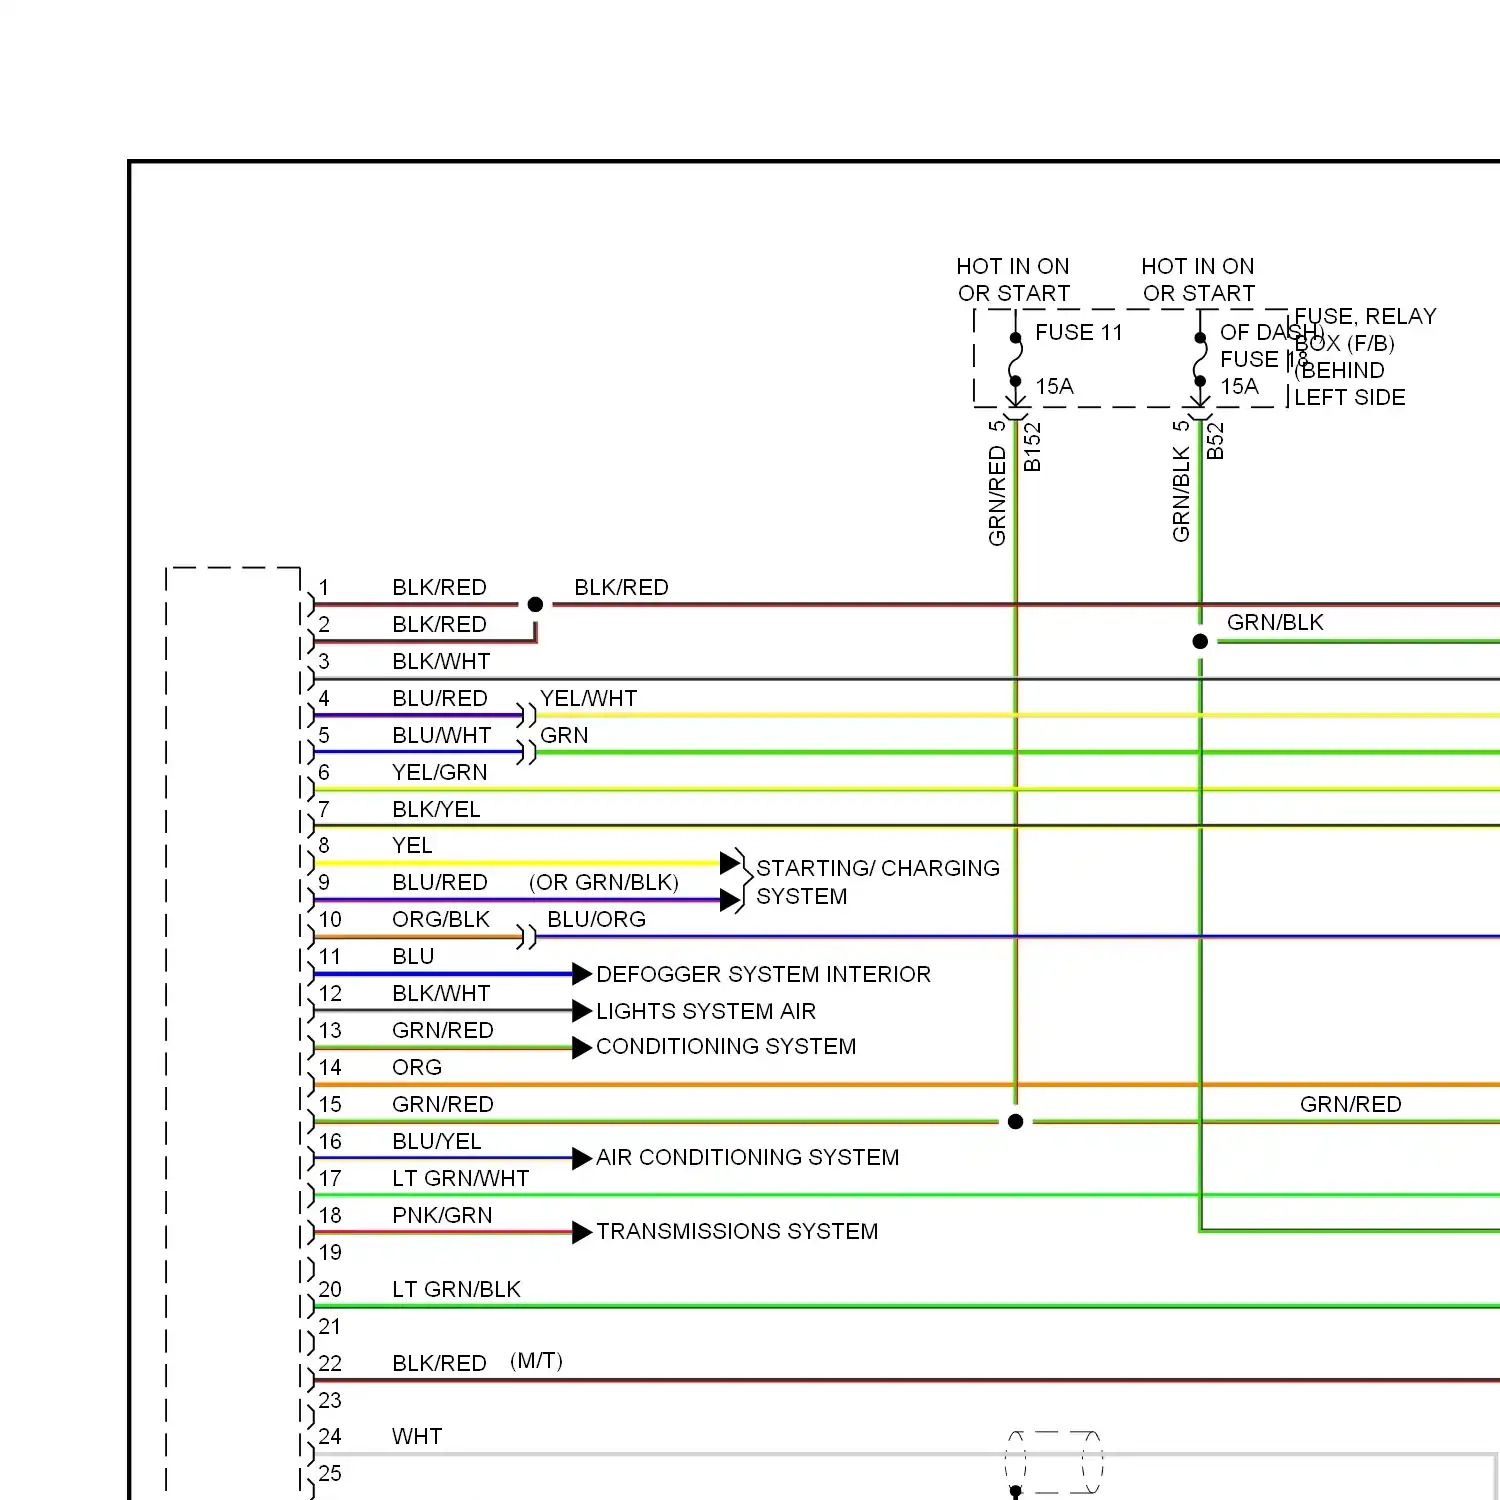1500x1500 pixels.
Task: Click the BLU label on pin 11
Action: click(x=413, y=956)
